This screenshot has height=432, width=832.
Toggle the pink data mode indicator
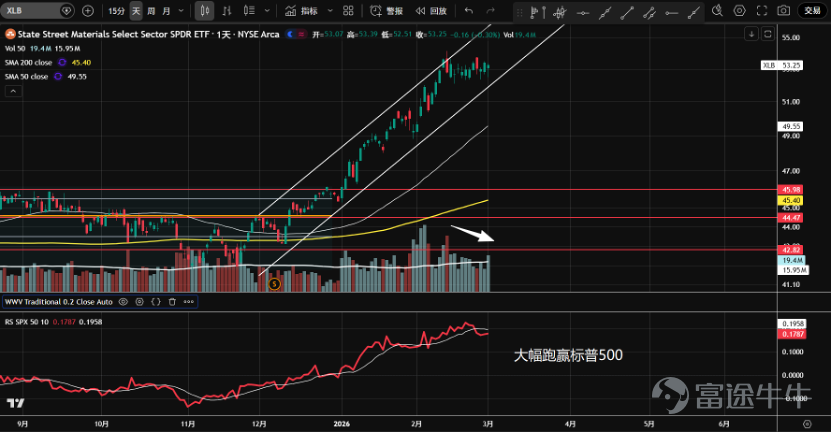pos(301,34)
